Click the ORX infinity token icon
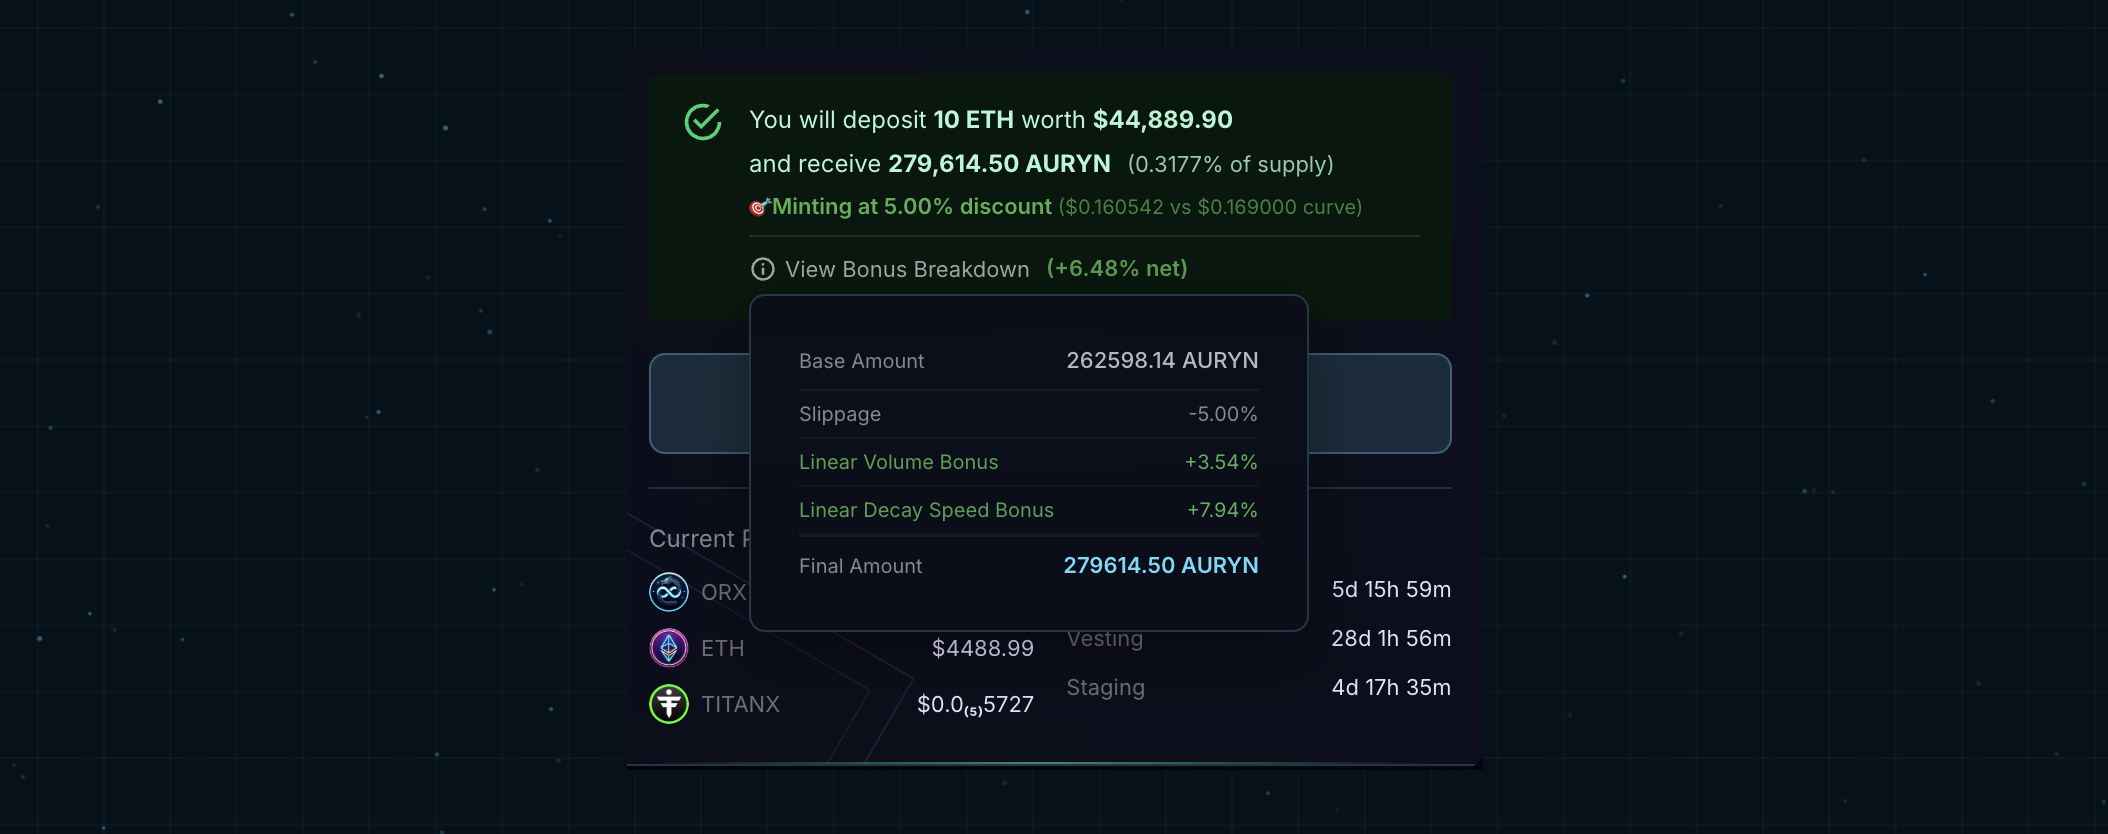The width and height of the screenshot is (2108, 834). 669,592
